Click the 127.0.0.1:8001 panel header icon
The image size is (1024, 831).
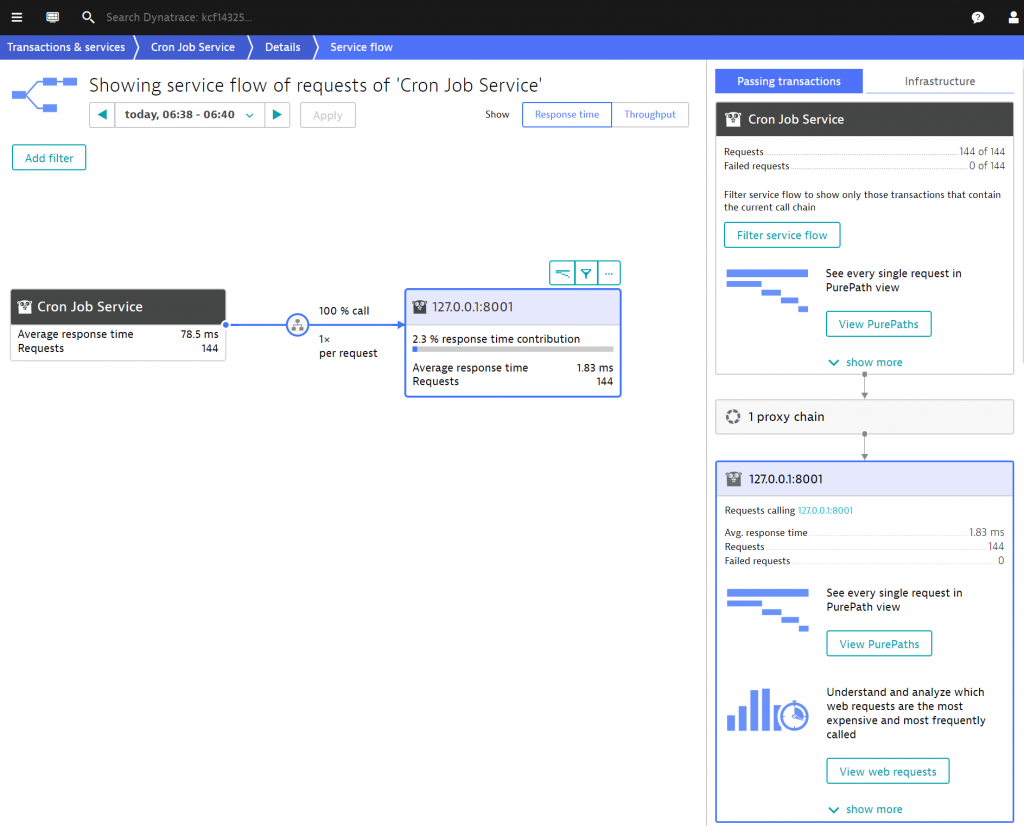pyautogui.click(x=733, y=479)
